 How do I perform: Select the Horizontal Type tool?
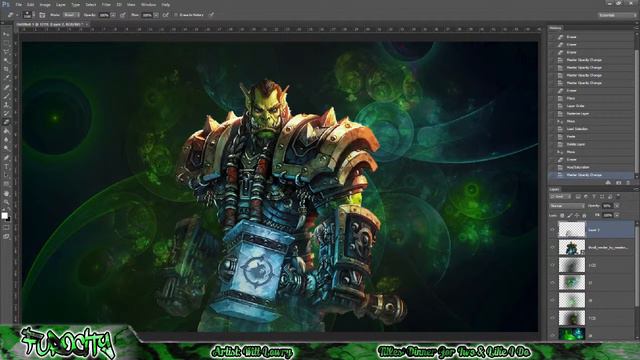point(6,167)
